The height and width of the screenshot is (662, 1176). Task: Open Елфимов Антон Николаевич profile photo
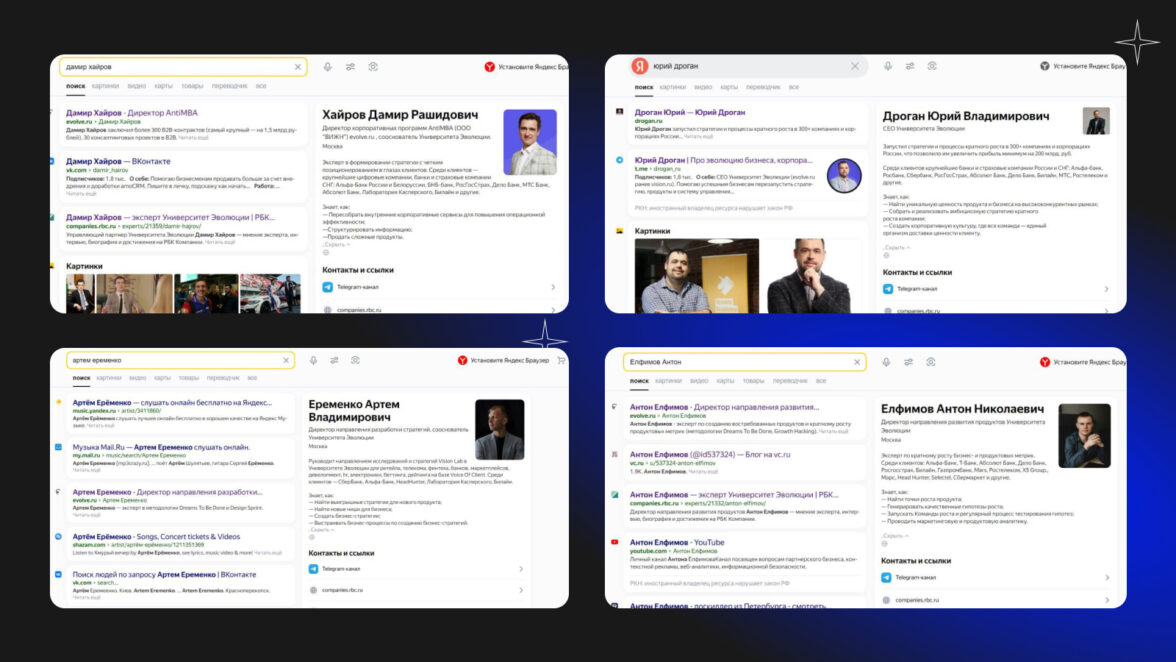pyautogui.click(x=1084, y=436)
